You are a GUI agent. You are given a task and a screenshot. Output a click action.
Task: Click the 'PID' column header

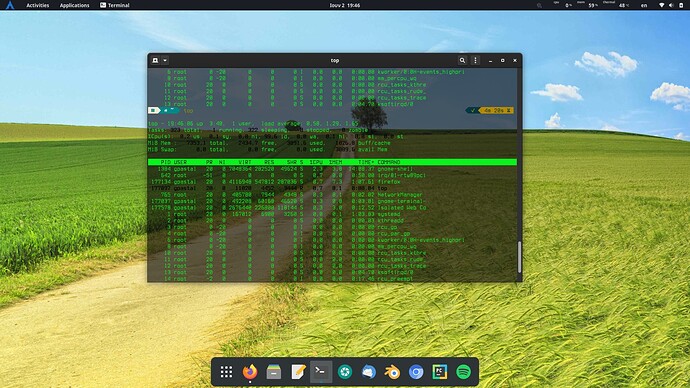point(165,162)
